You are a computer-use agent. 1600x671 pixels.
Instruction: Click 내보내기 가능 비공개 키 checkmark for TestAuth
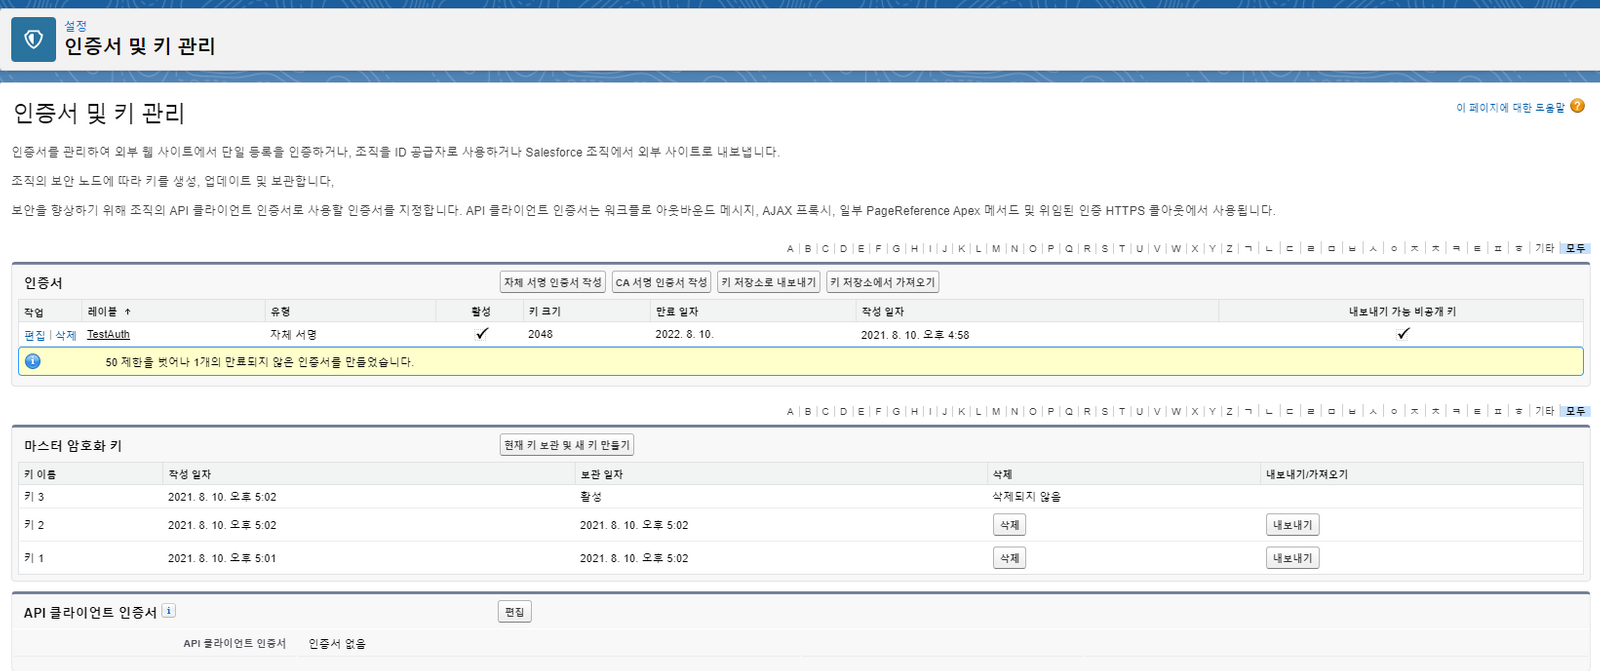1402,334
